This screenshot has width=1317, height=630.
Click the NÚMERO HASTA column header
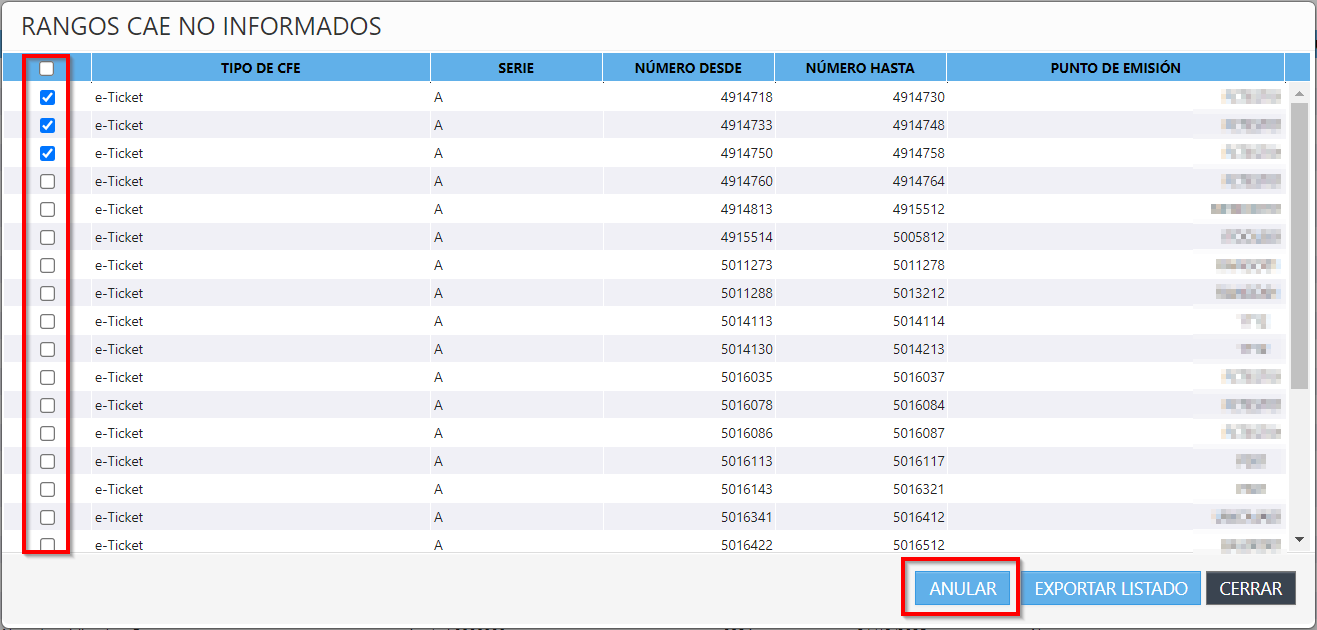860,68
